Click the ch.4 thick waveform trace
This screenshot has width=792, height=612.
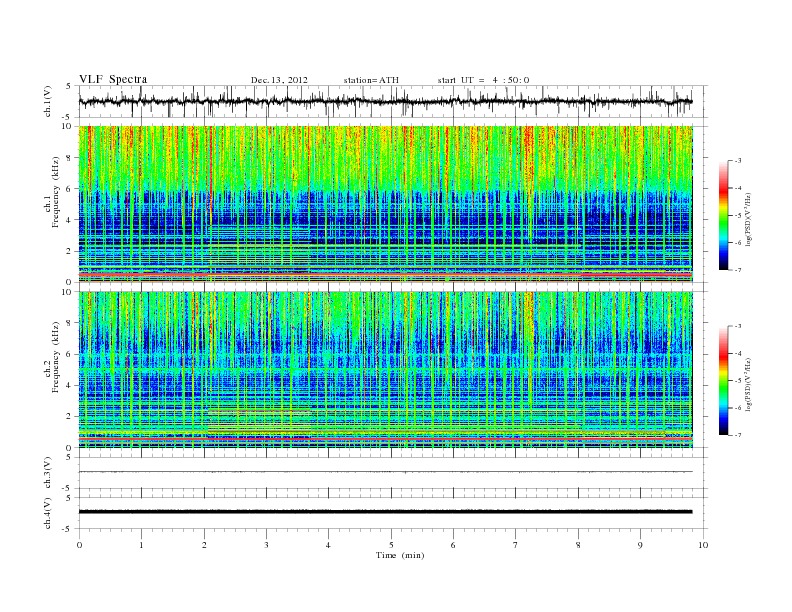(x=385, y=512)
